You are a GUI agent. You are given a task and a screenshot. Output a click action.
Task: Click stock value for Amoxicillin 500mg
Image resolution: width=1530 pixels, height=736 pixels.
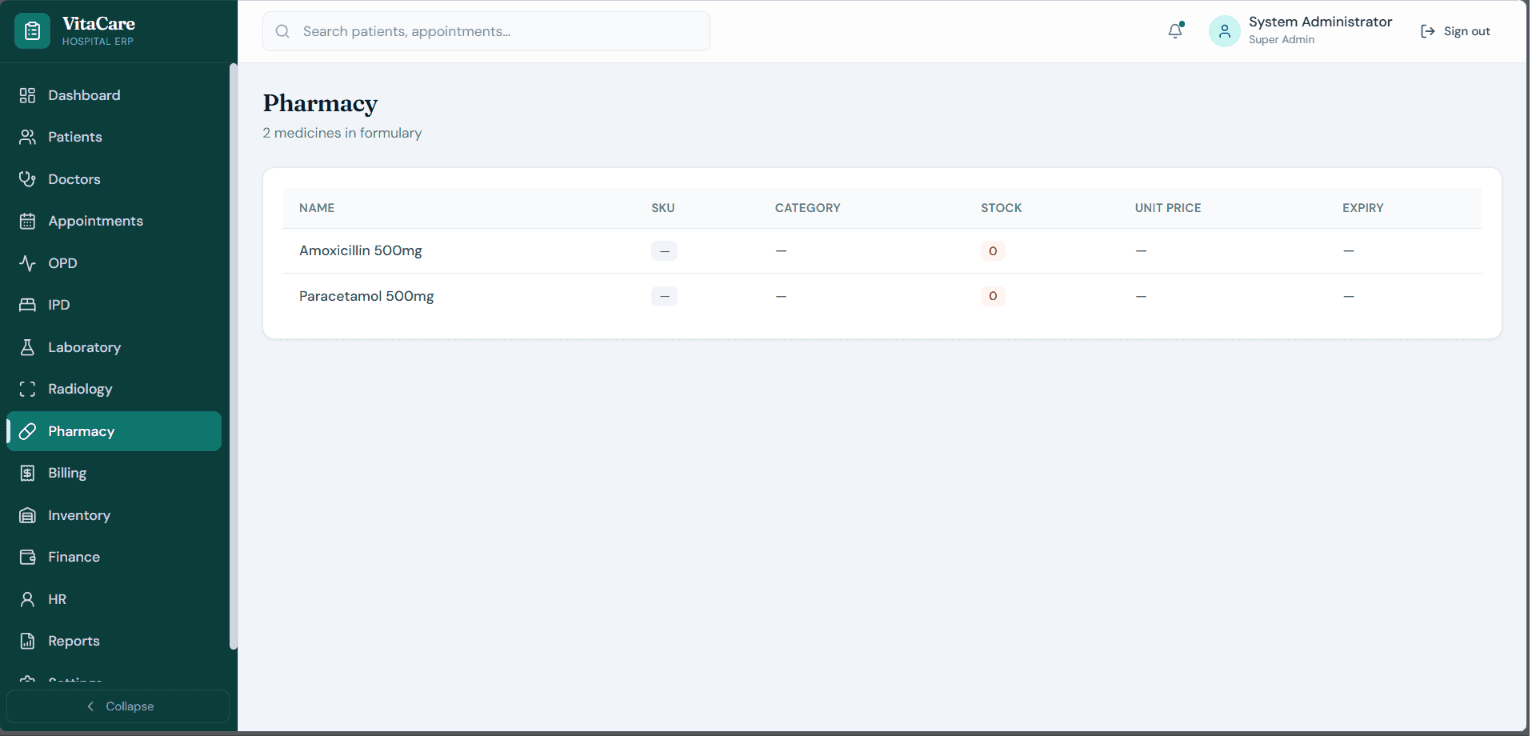tap(993, 251)
